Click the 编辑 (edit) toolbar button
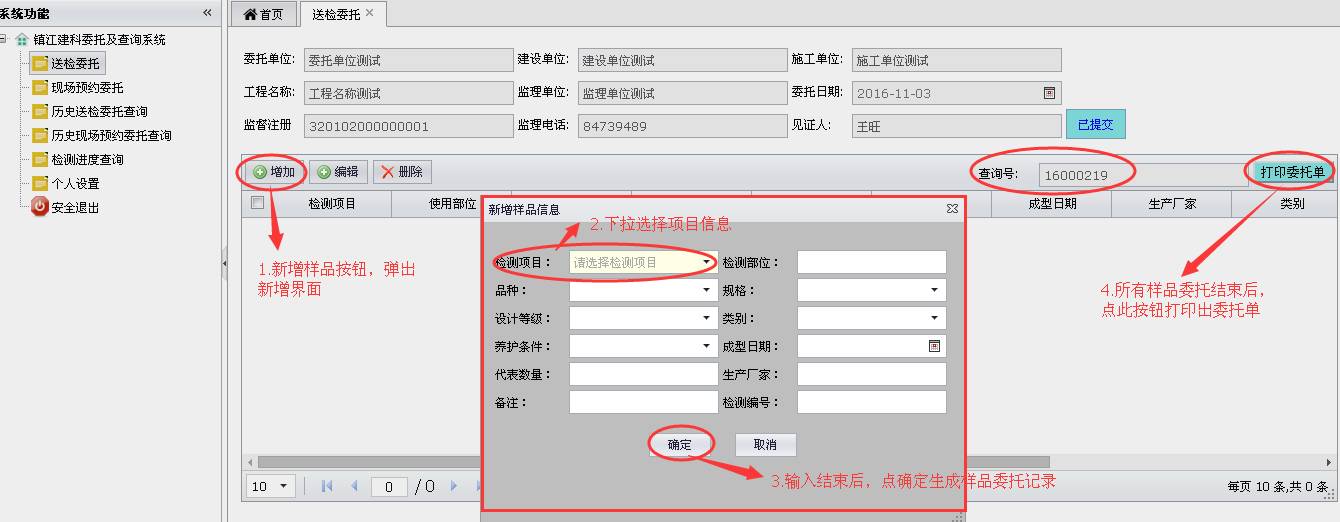This screenshot has height=522, width=1340. pos(339,172)
